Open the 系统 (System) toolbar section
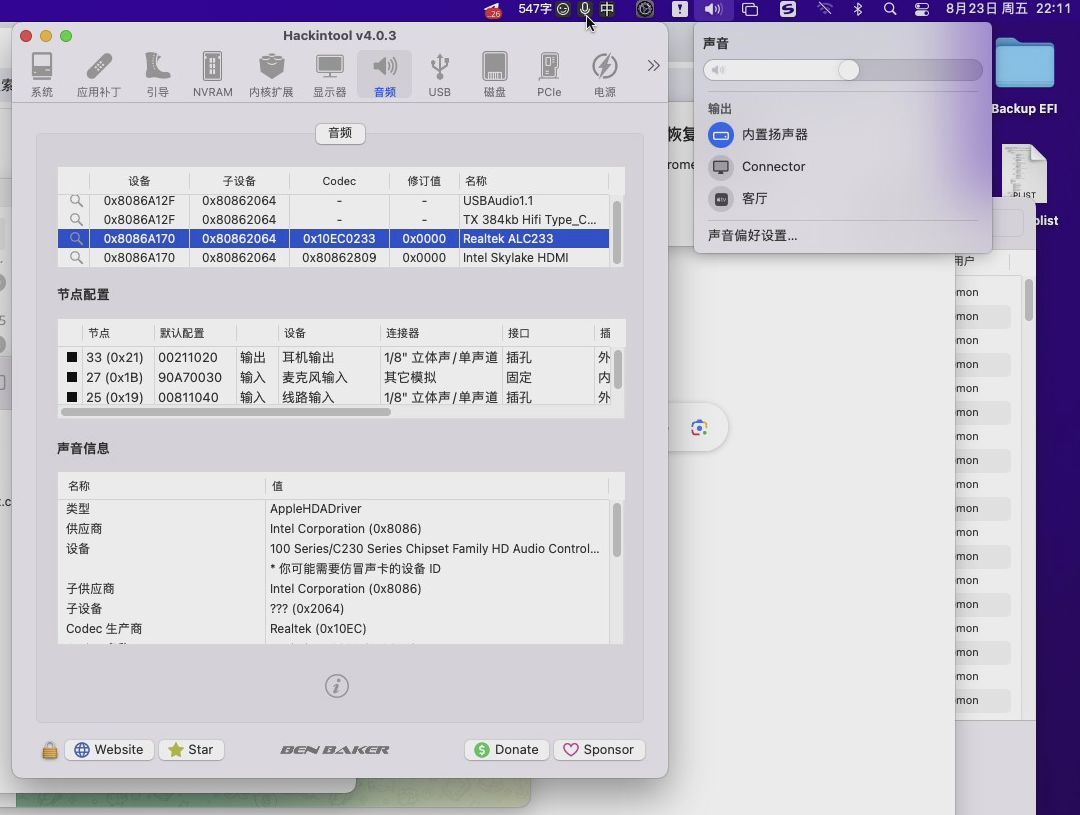Image resolution: width=1080 pixels, height=815 pixels. click(42, 74)
